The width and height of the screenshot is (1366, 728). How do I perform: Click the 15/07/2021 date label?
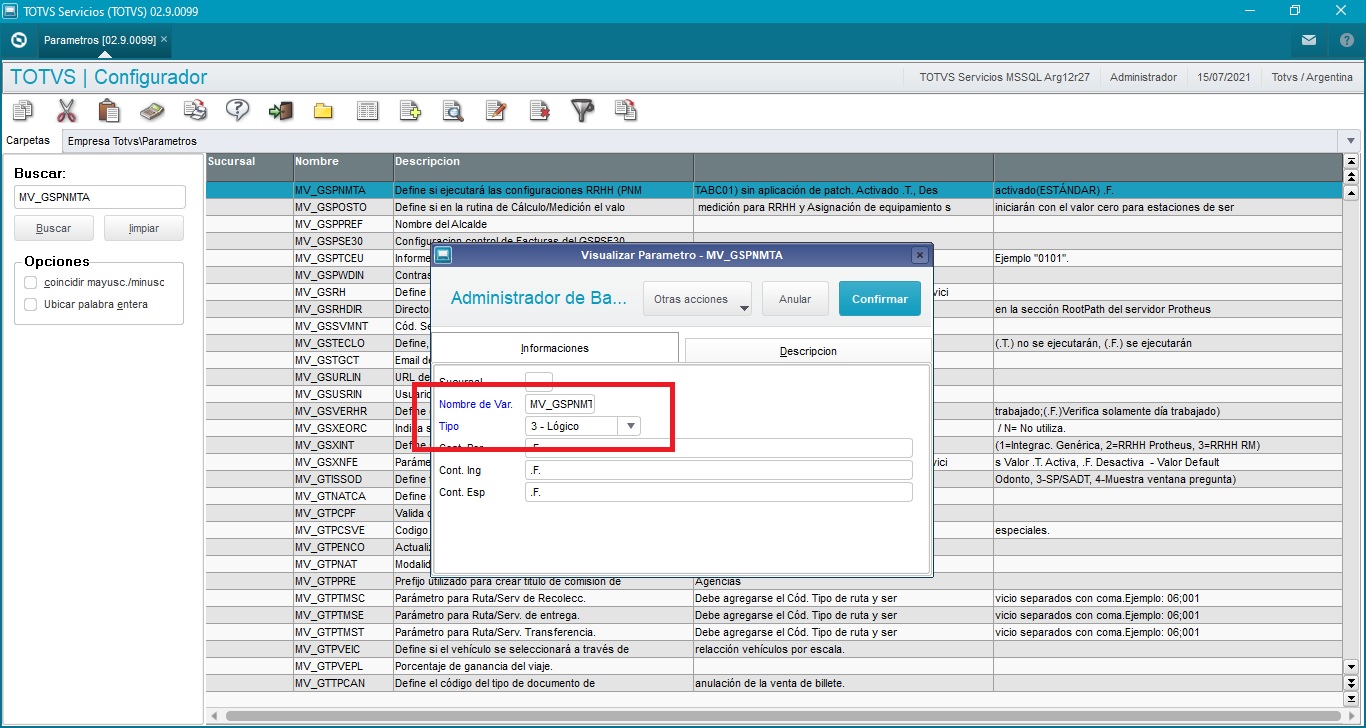click(1223, 77)
